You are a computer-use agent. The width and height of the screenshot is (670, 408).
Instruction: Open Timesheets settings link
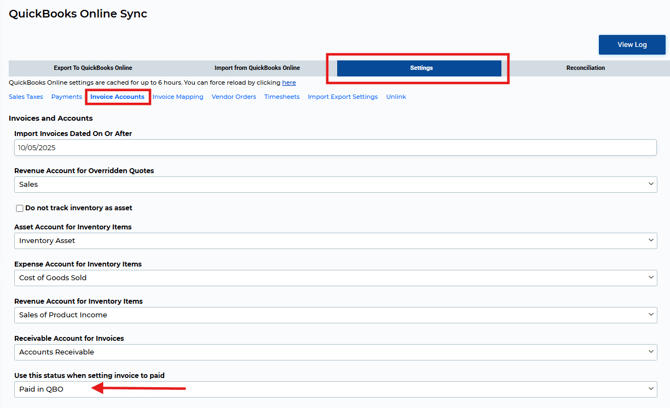(282, 97)
